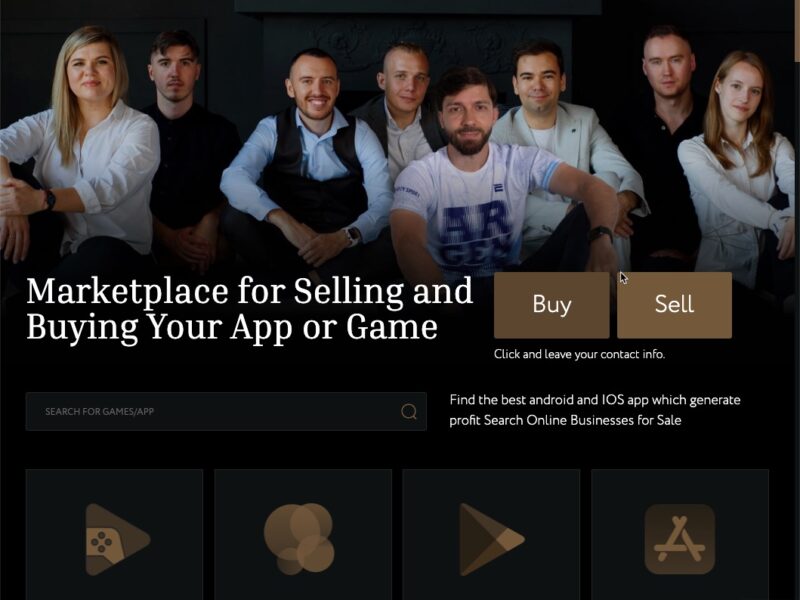Click the magnifying glass search icon
The height and width of the screenshot is (600, 800).
[409, 411]
